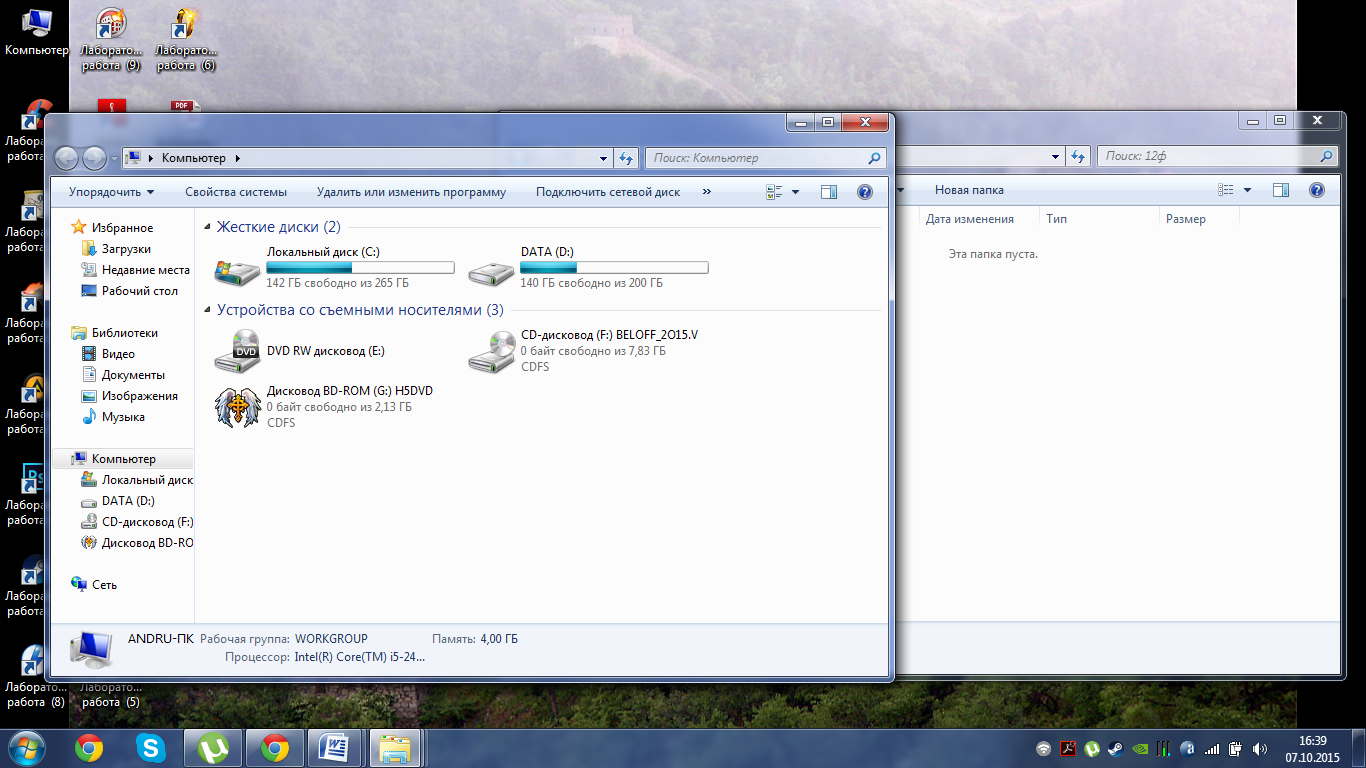Select DATA (D:) in the navigation tree
This screenshot has height=768, width=1366.
[128, 501]
